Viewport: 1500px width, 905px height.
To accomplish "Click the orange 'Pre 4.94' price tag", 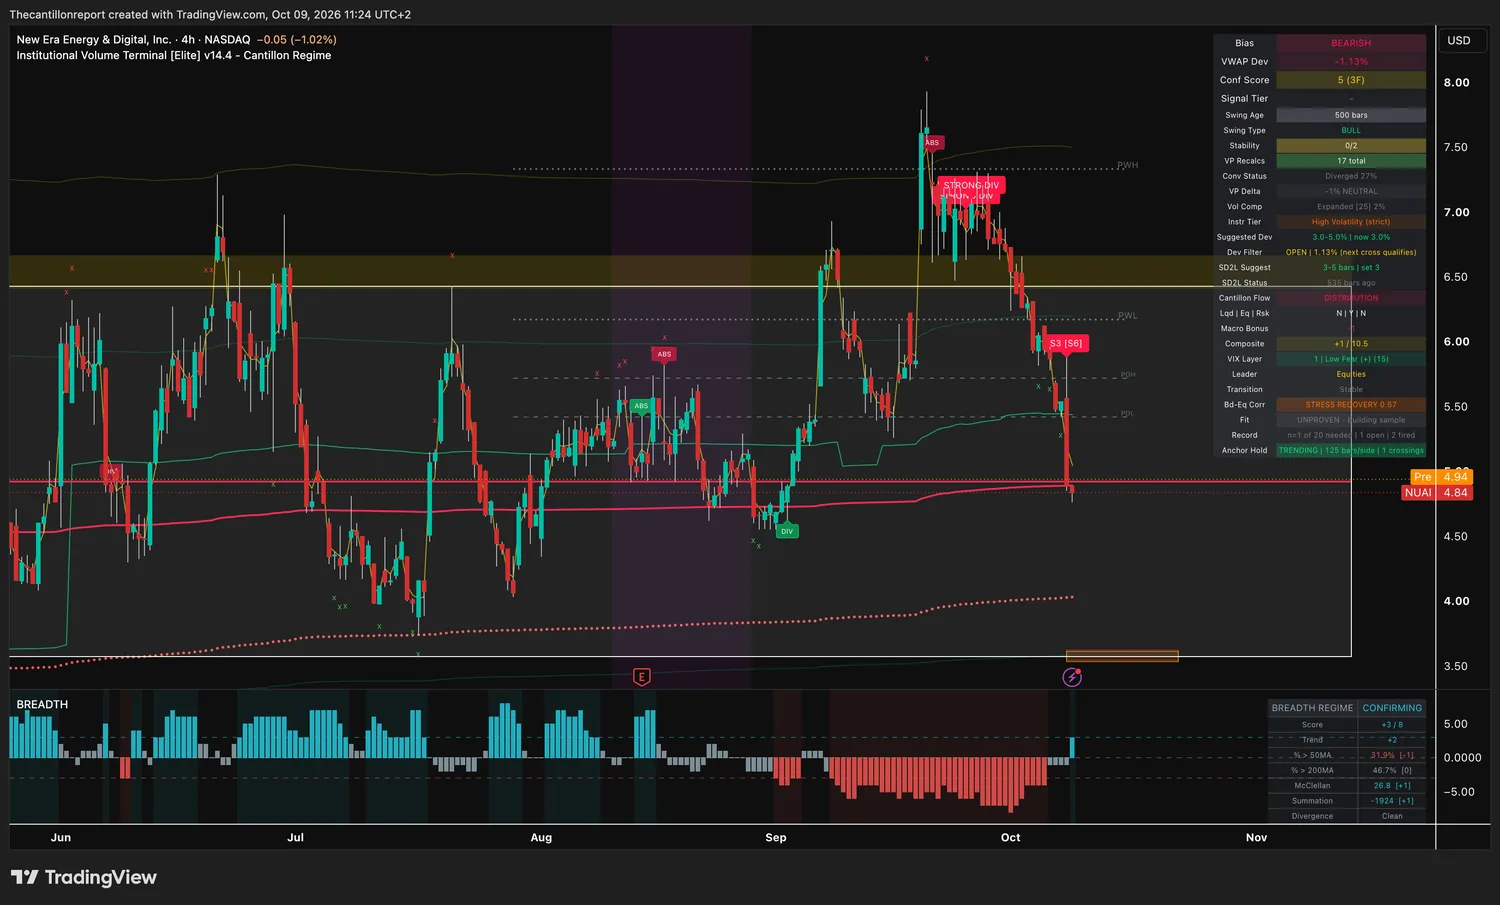I will [1441, 477].
